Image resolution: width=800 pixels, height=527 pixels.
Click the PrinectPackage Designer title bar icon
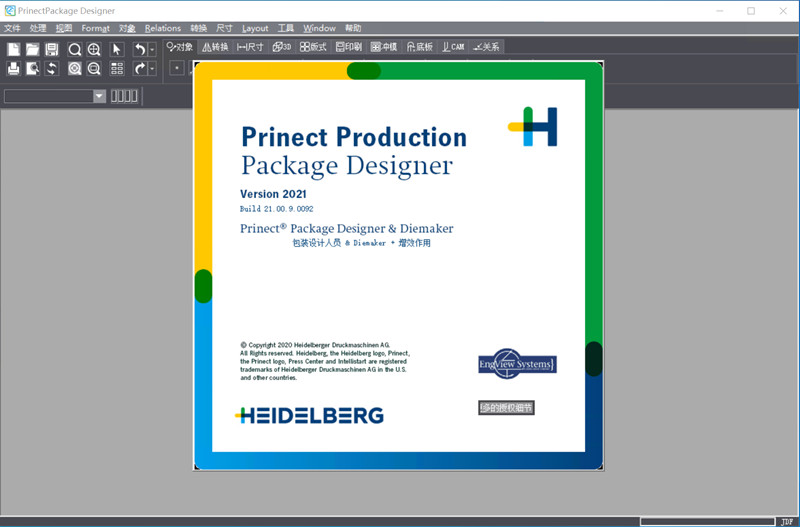[x=10, y=11]
